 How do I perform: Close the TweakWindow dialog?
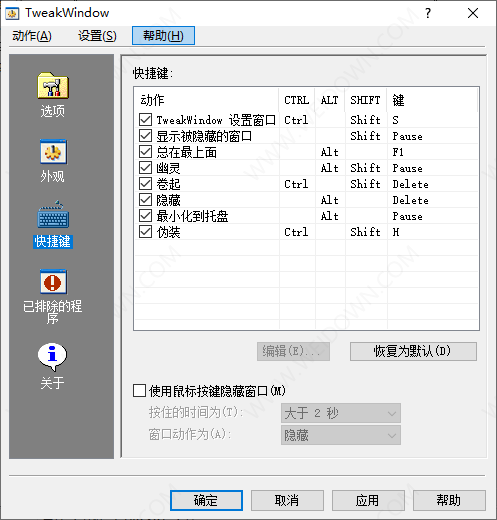pyautogui.click(x=473, y=13)
